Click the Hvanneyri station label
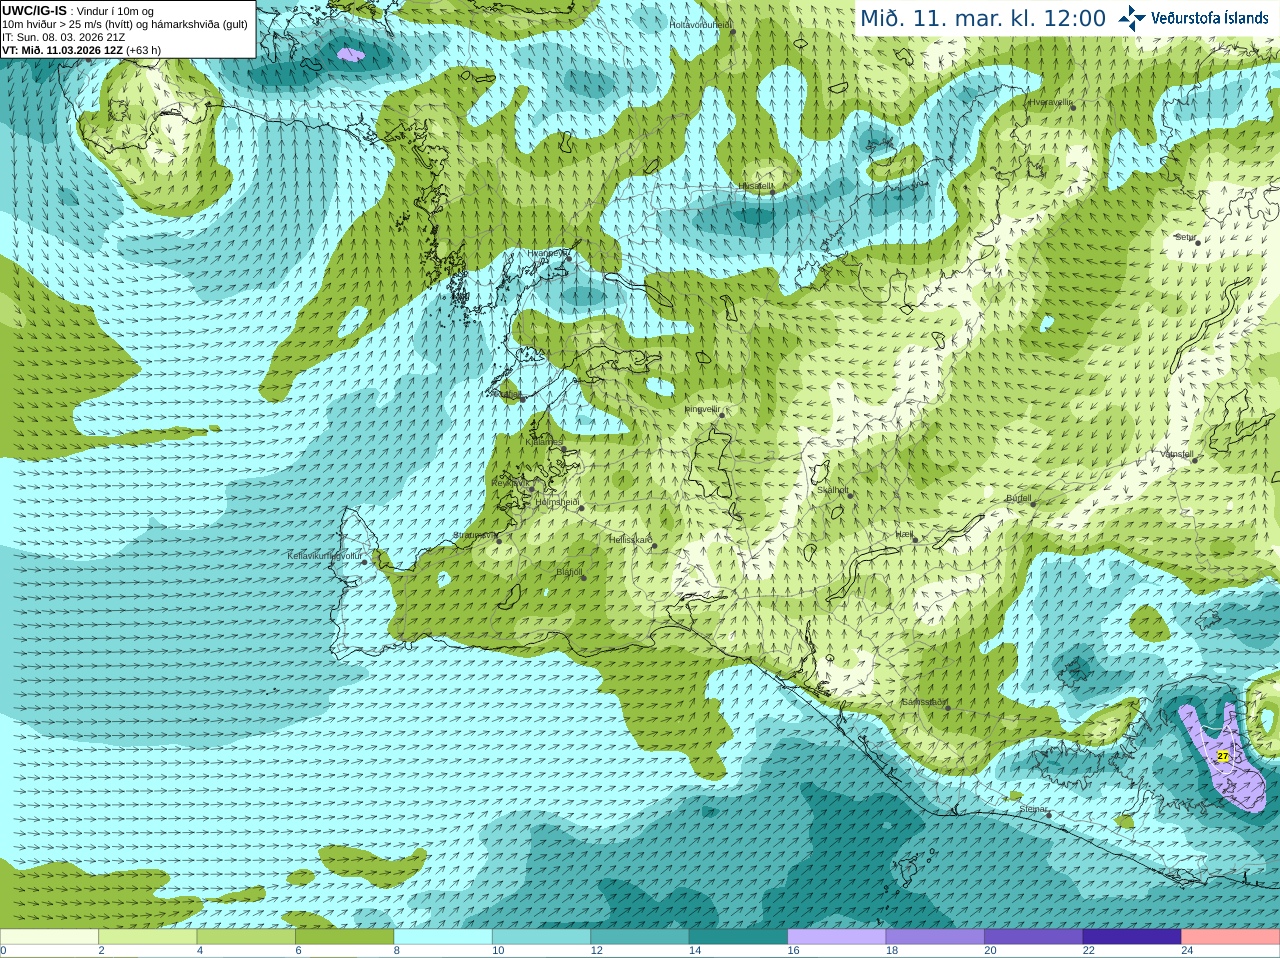1280x958 pixels. 547,253
